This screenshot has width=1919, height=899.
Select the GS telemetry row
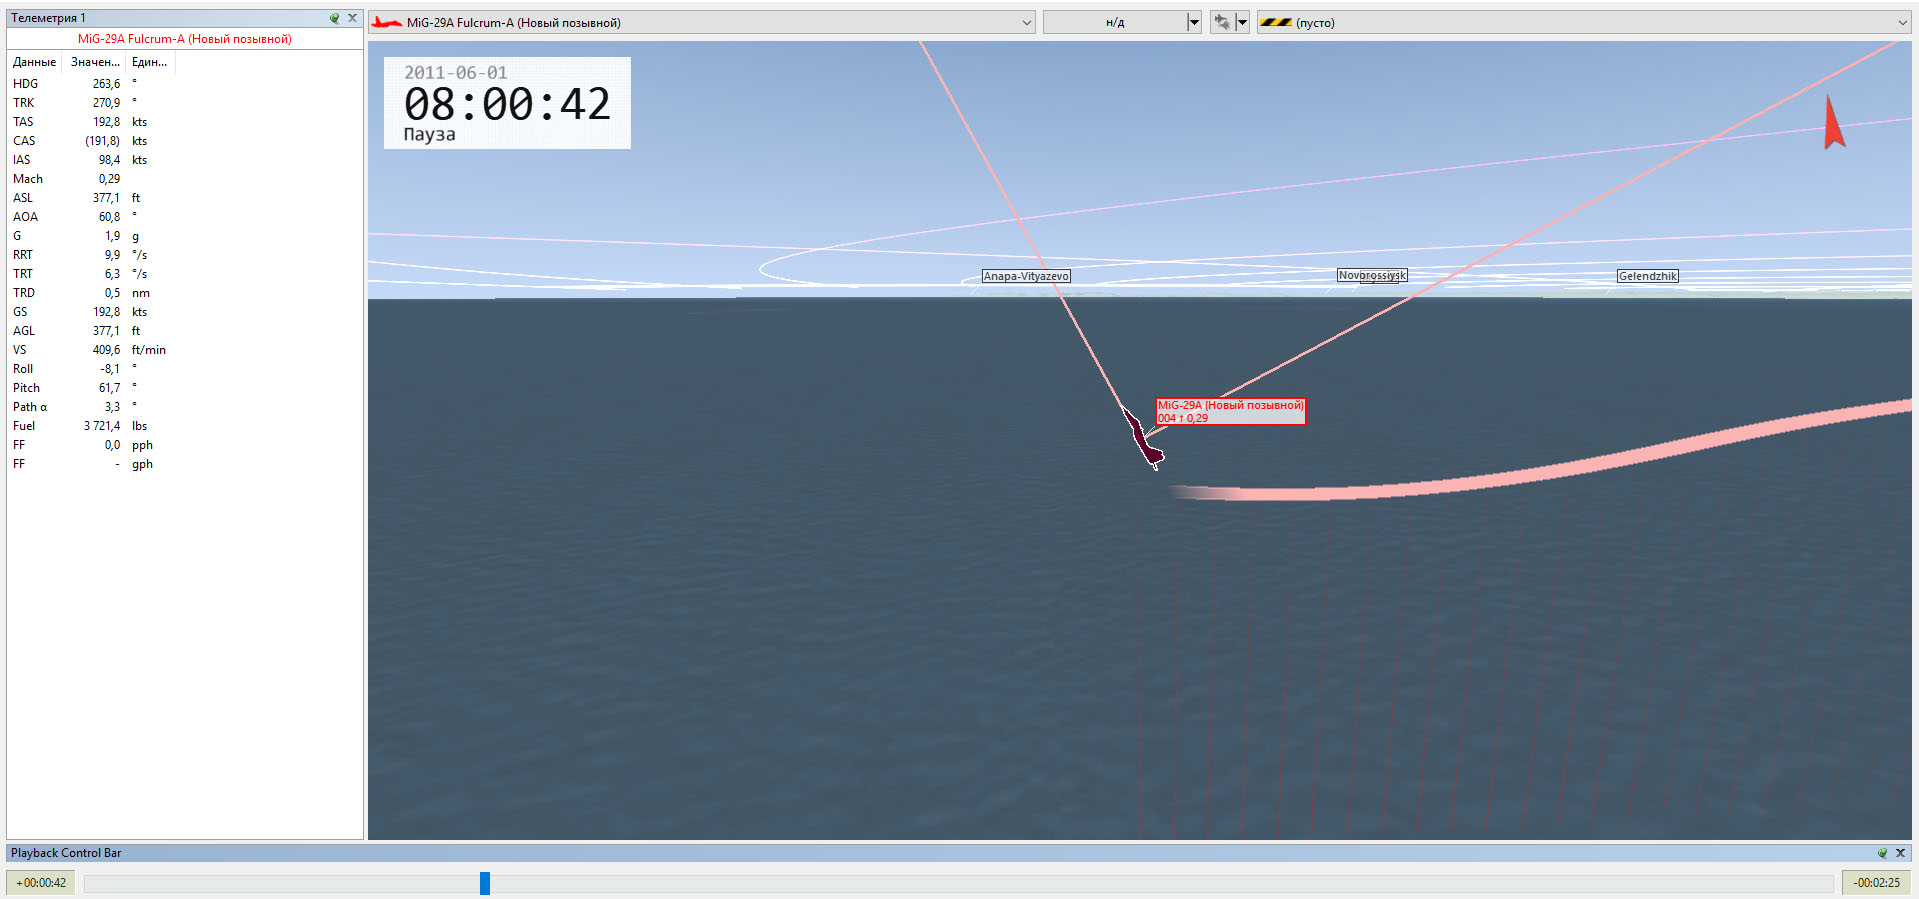[x=185, y=312]
